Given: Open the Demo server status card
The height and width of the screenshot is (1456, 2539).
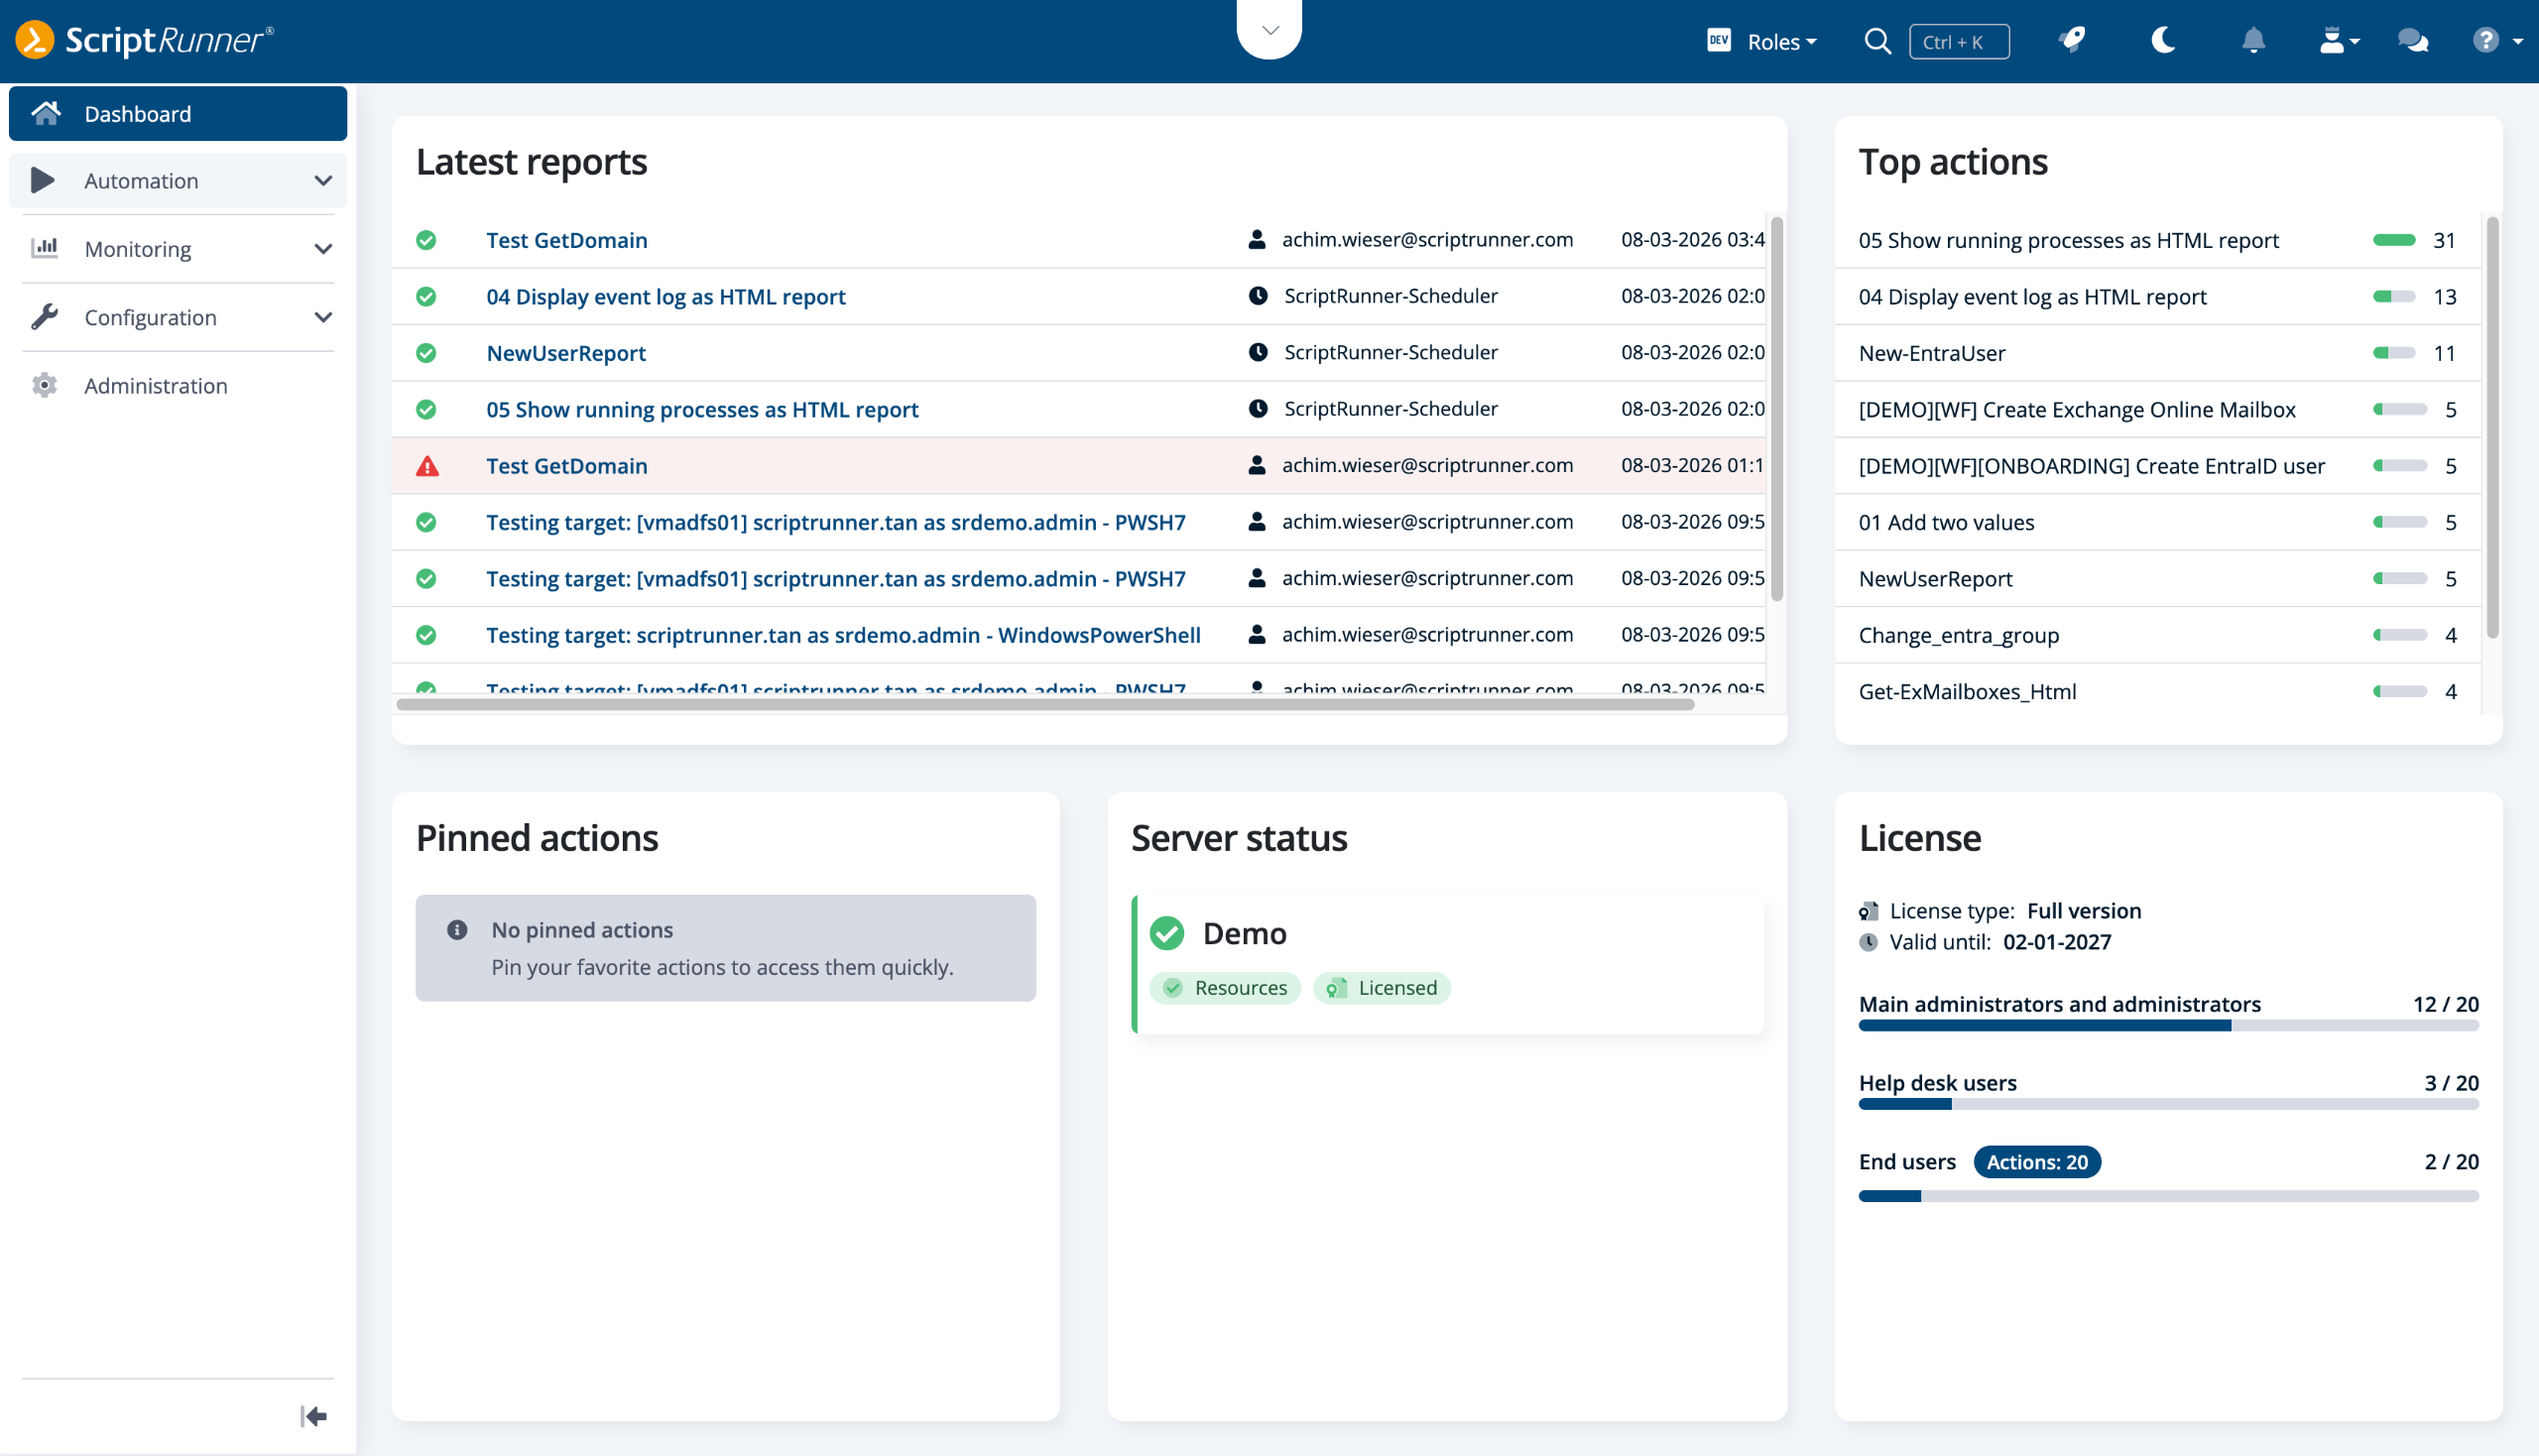Looking at the screenshot, I should point(1448,965).
